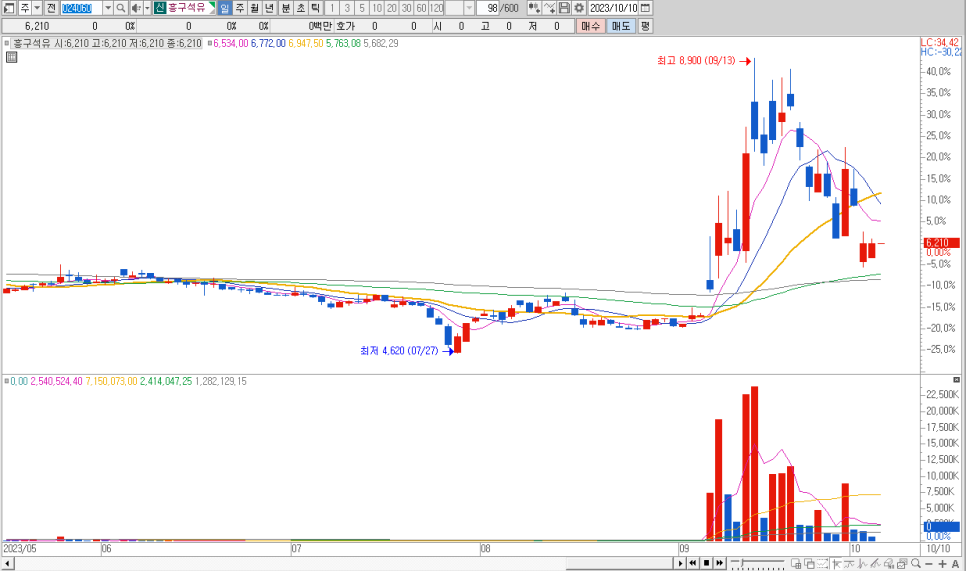
Task: Select the monthly '월' chart period
Action: point(254,8)
